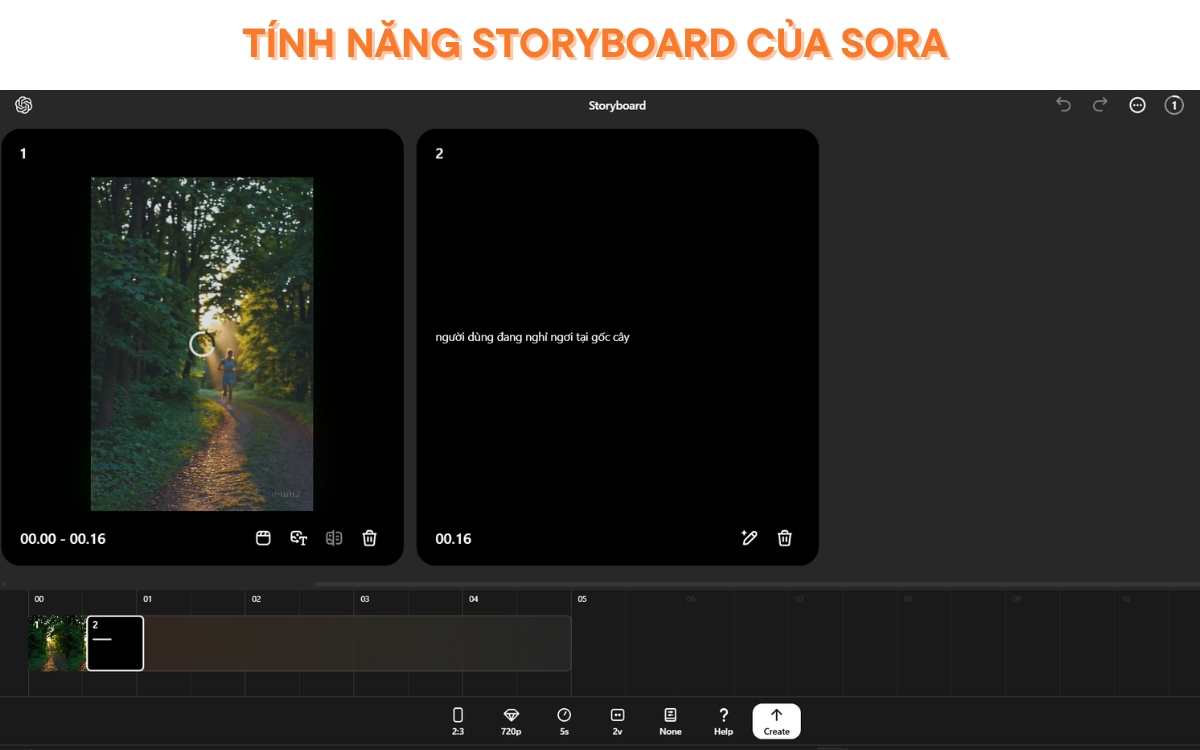Viewport: 1200px width, 750px height.
Task: Click the card 2 prompt text field
Action: pyautogui.click(x=532, y=337)
